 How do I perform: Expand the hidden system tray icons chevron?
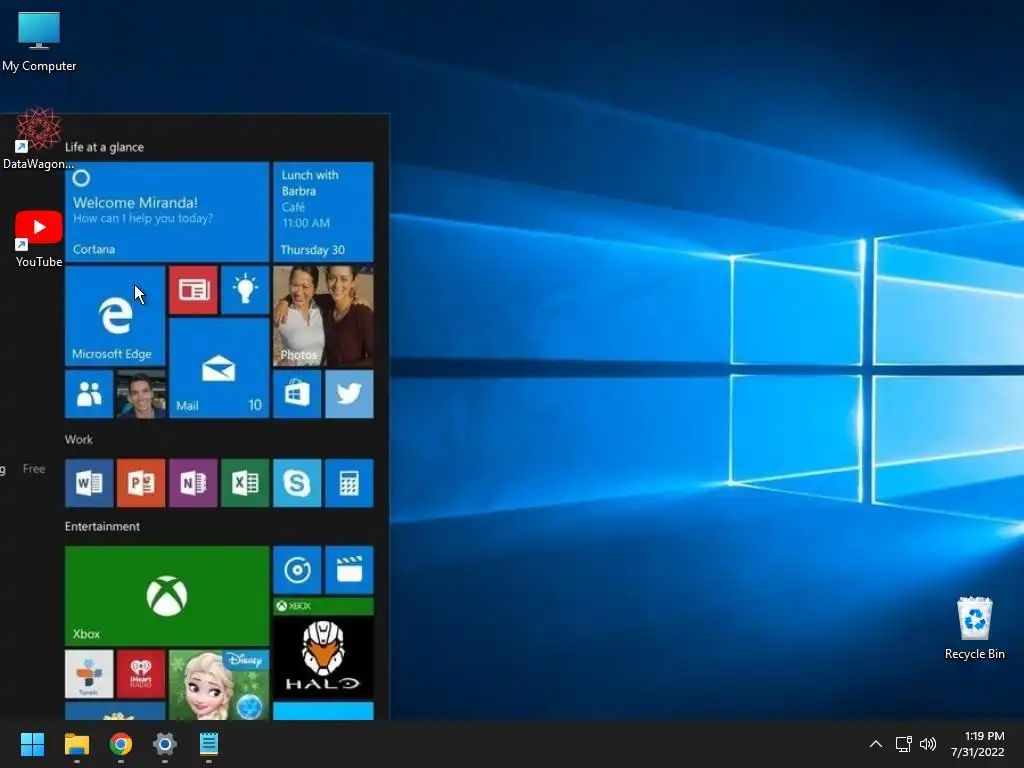876,744
